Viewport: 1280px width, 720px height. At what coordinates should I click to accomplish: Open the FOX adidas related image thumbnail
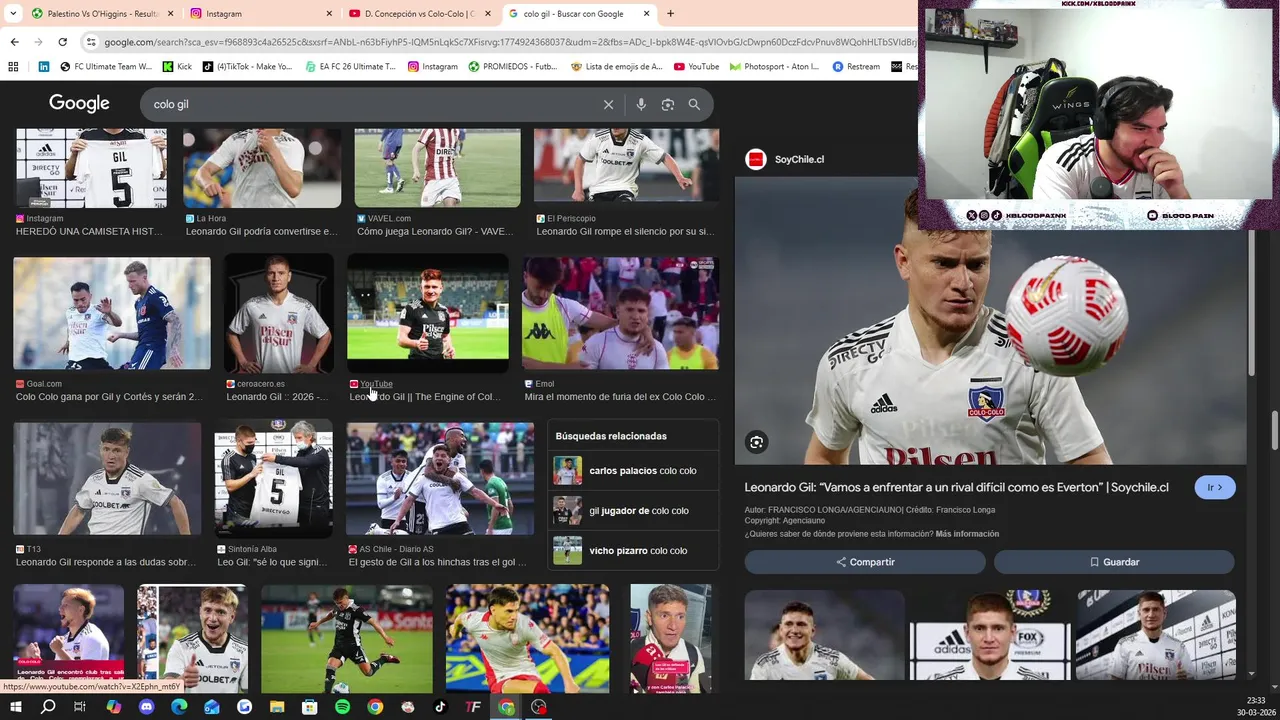pyautogui.click(x=990, y=635)
